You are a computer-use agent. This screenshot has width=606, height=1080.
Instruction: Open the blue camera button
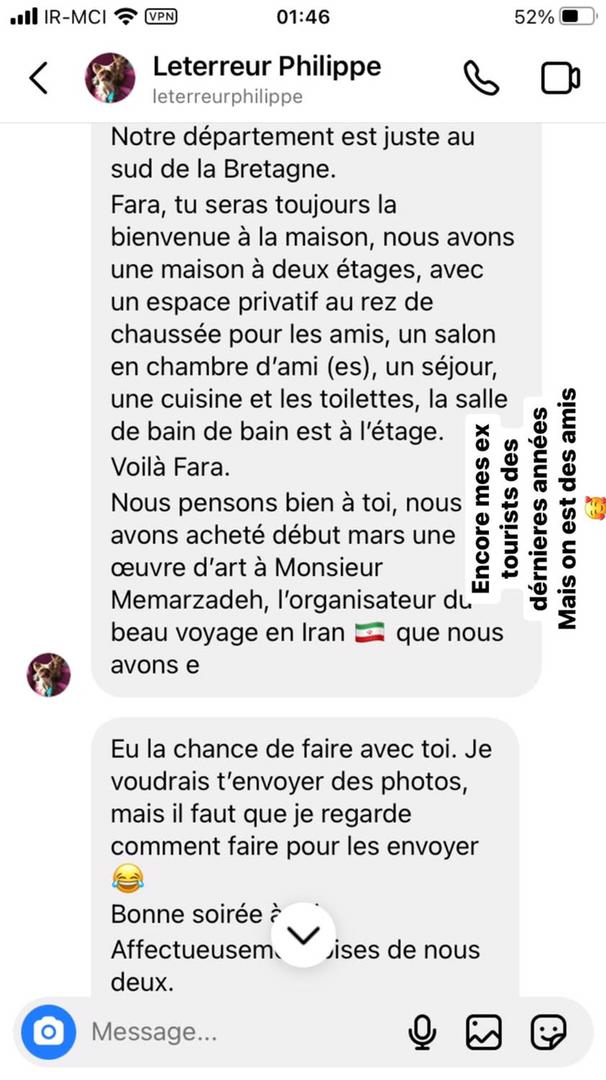(48, 1032)
